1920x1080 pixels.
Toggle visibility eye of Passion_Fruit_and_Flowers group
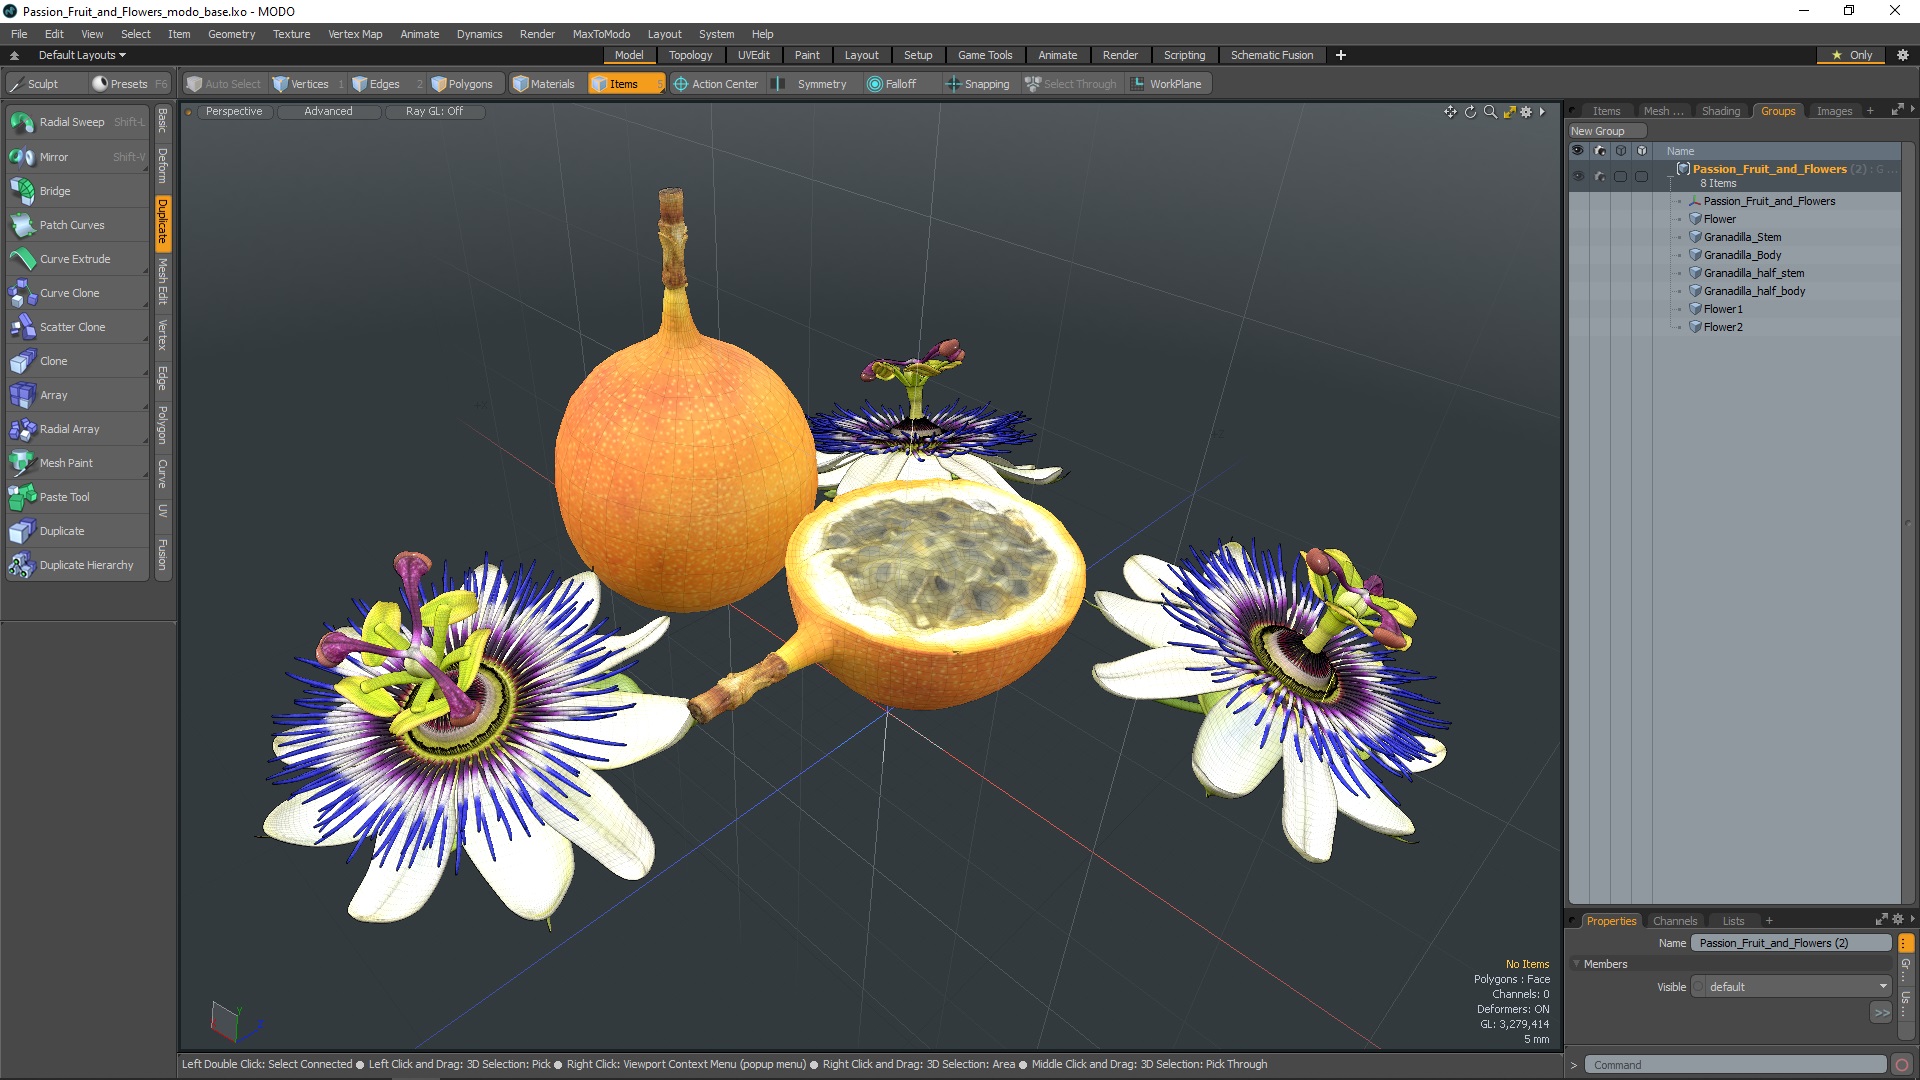[x=1578, y=176]
